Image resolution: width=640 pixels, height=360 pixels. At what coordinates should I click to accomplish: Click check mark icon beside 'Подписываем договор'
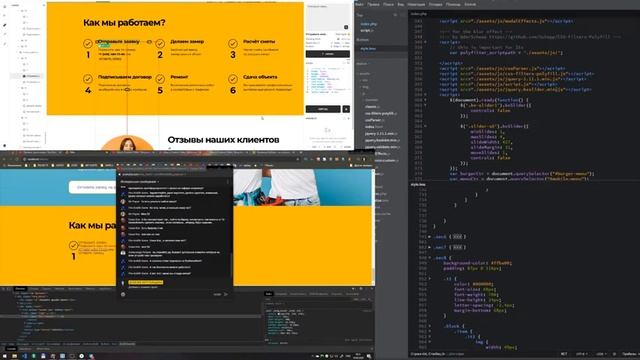coord(88,79)
